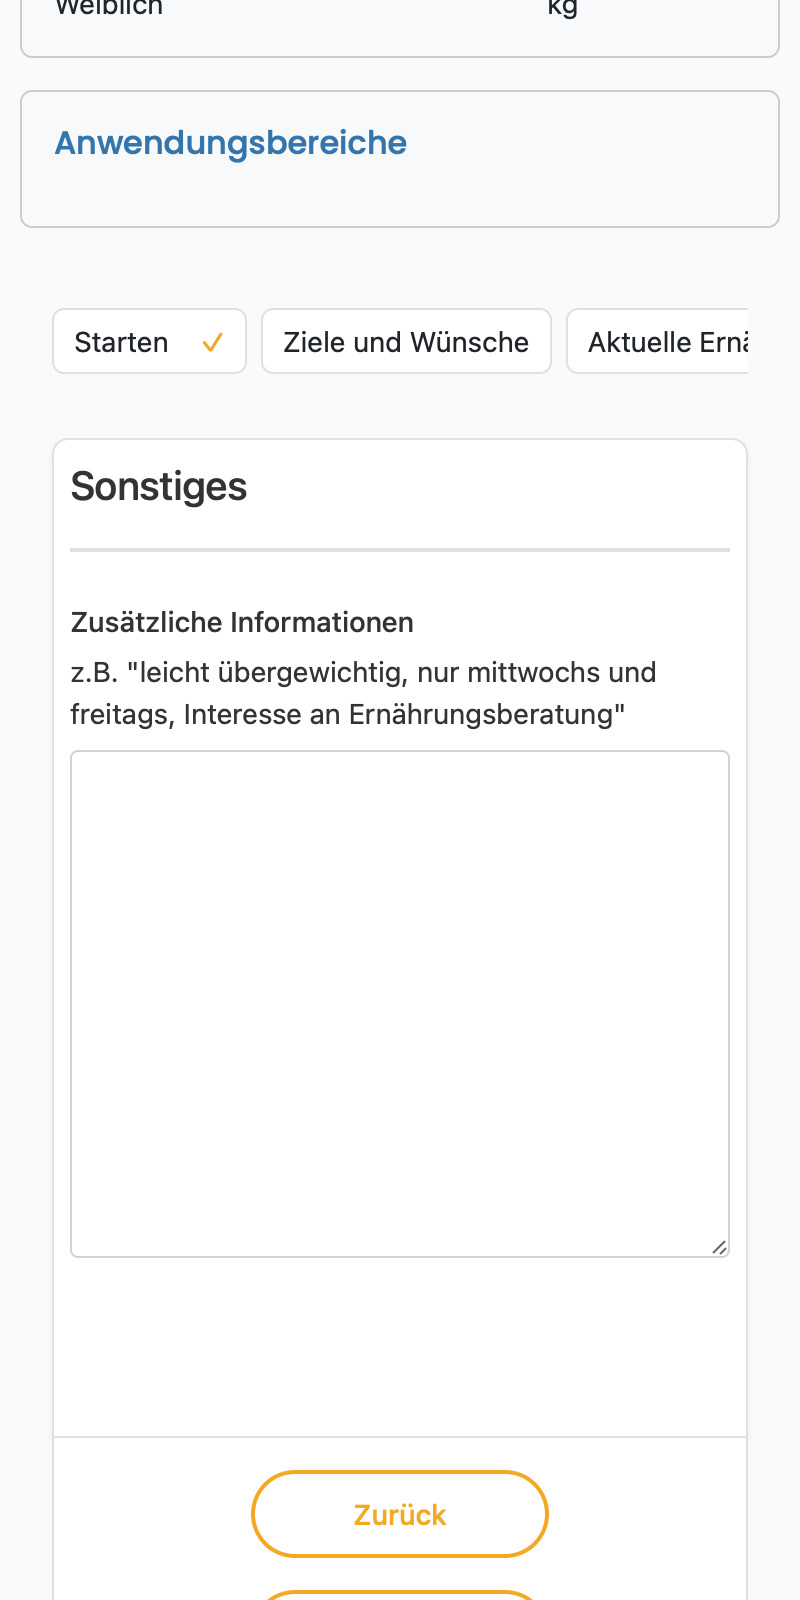Click the Sonstiges heading
The image size is (800, 1600).
(x=159, y=487)
